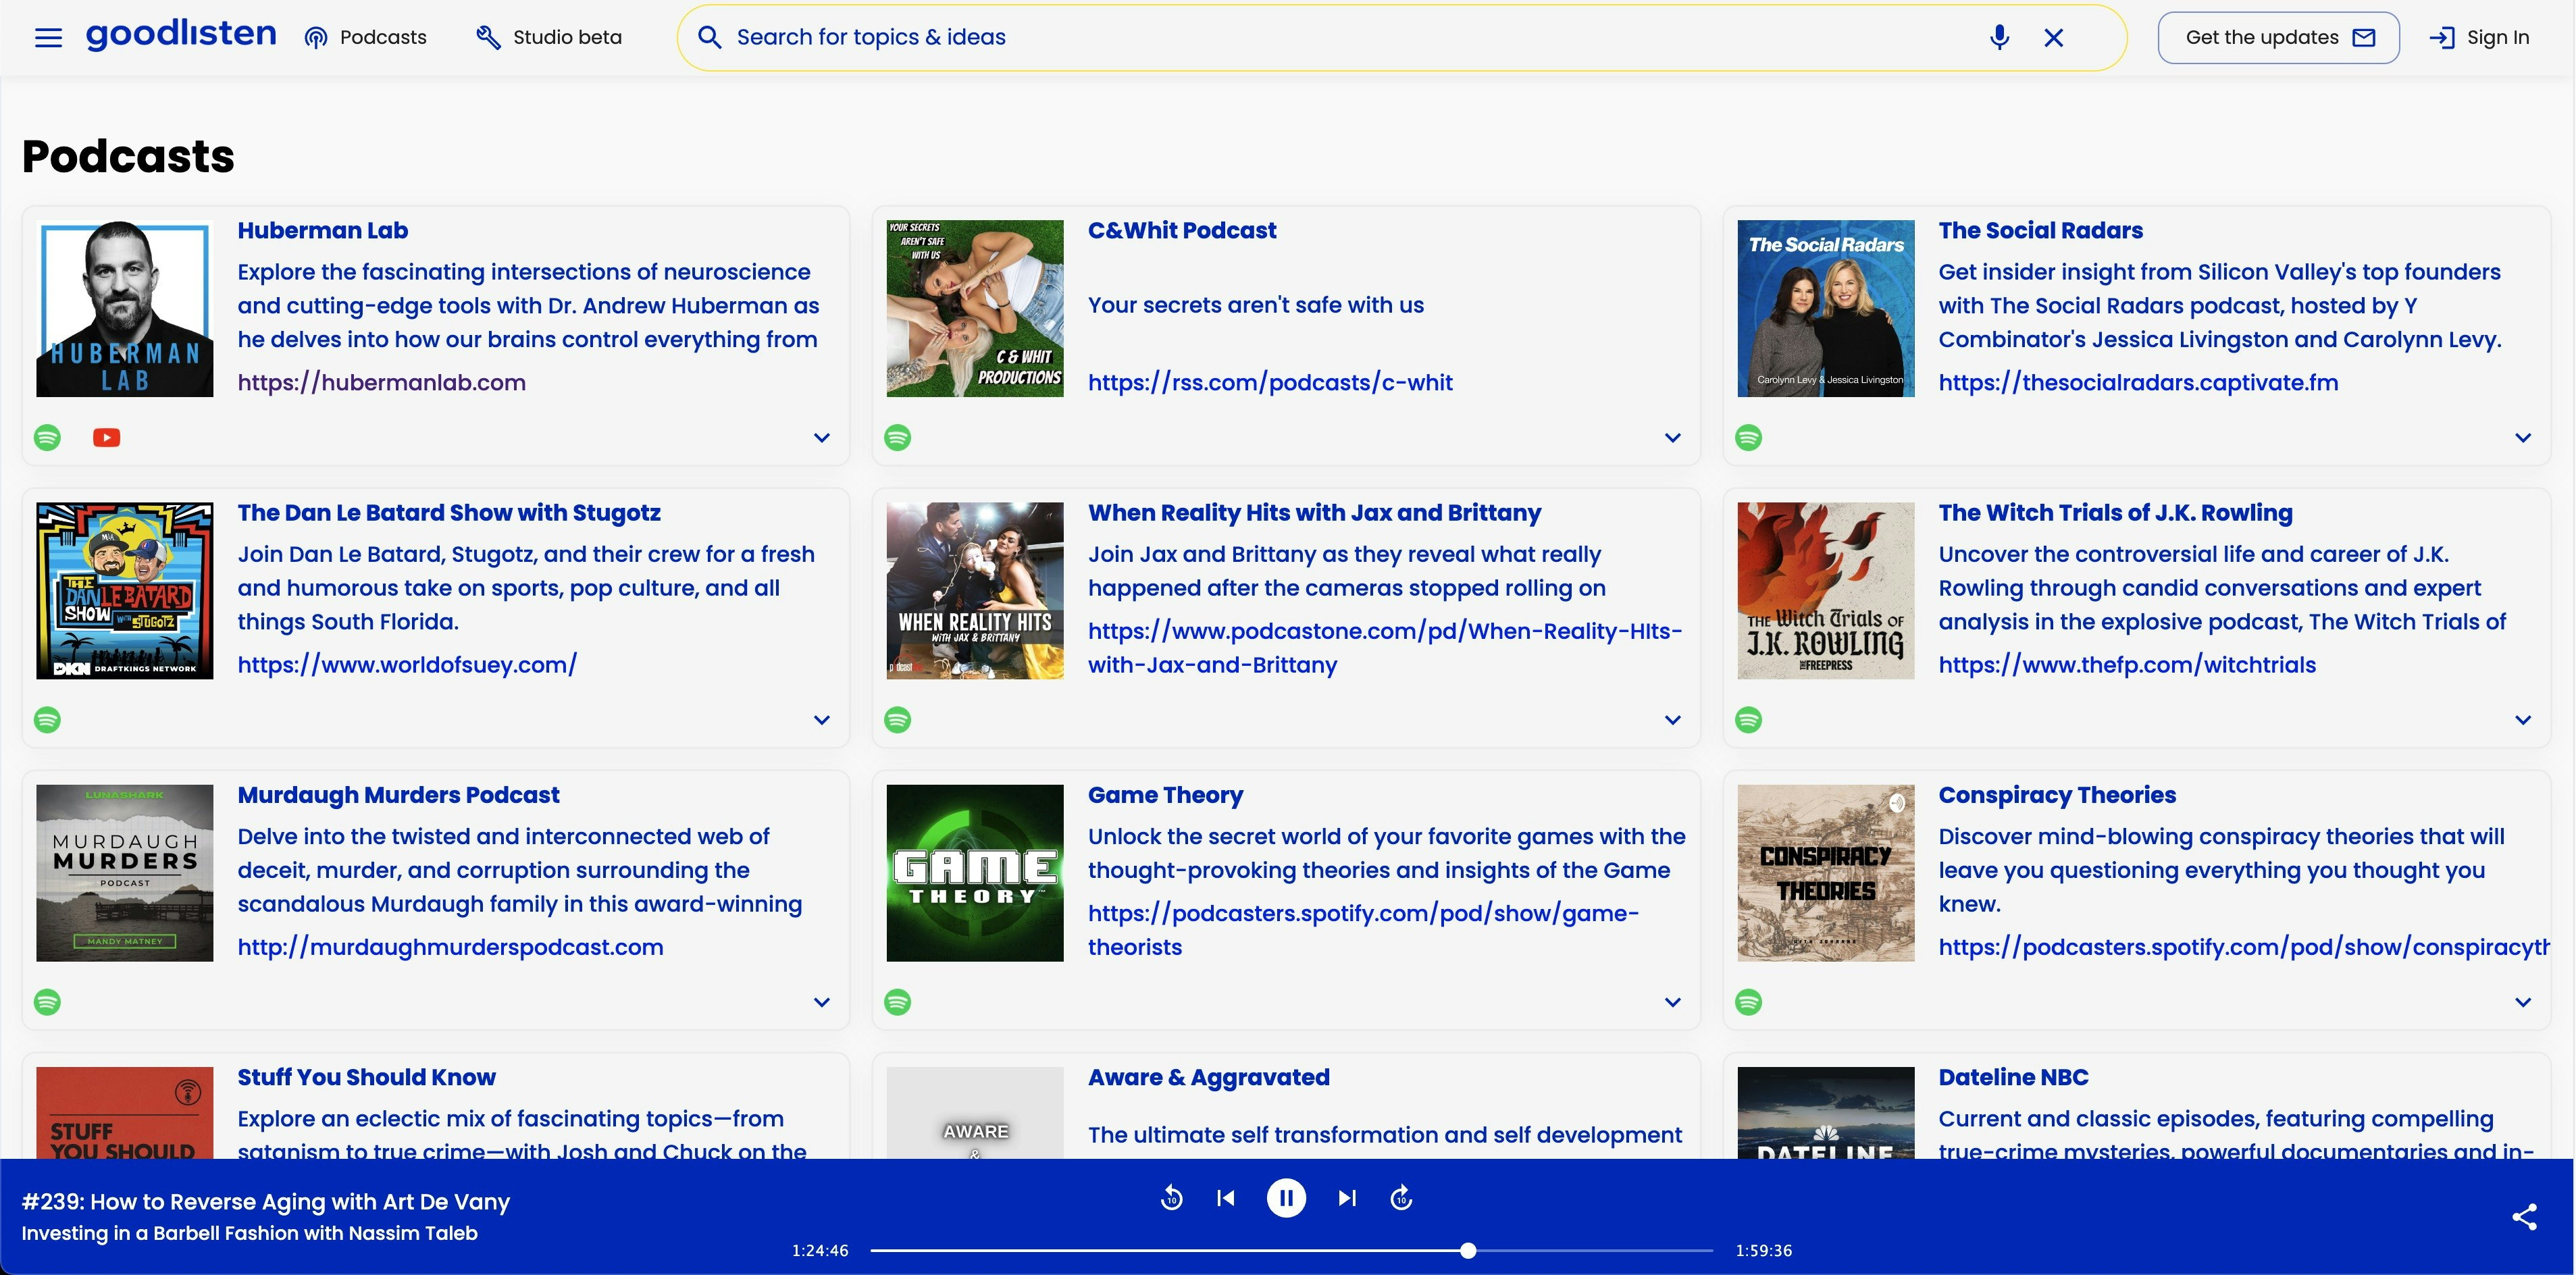The width and height of the screenshot is (2576, 1275).
Task: Click Game Theory cover thumbnail
Action: point(975,872)
